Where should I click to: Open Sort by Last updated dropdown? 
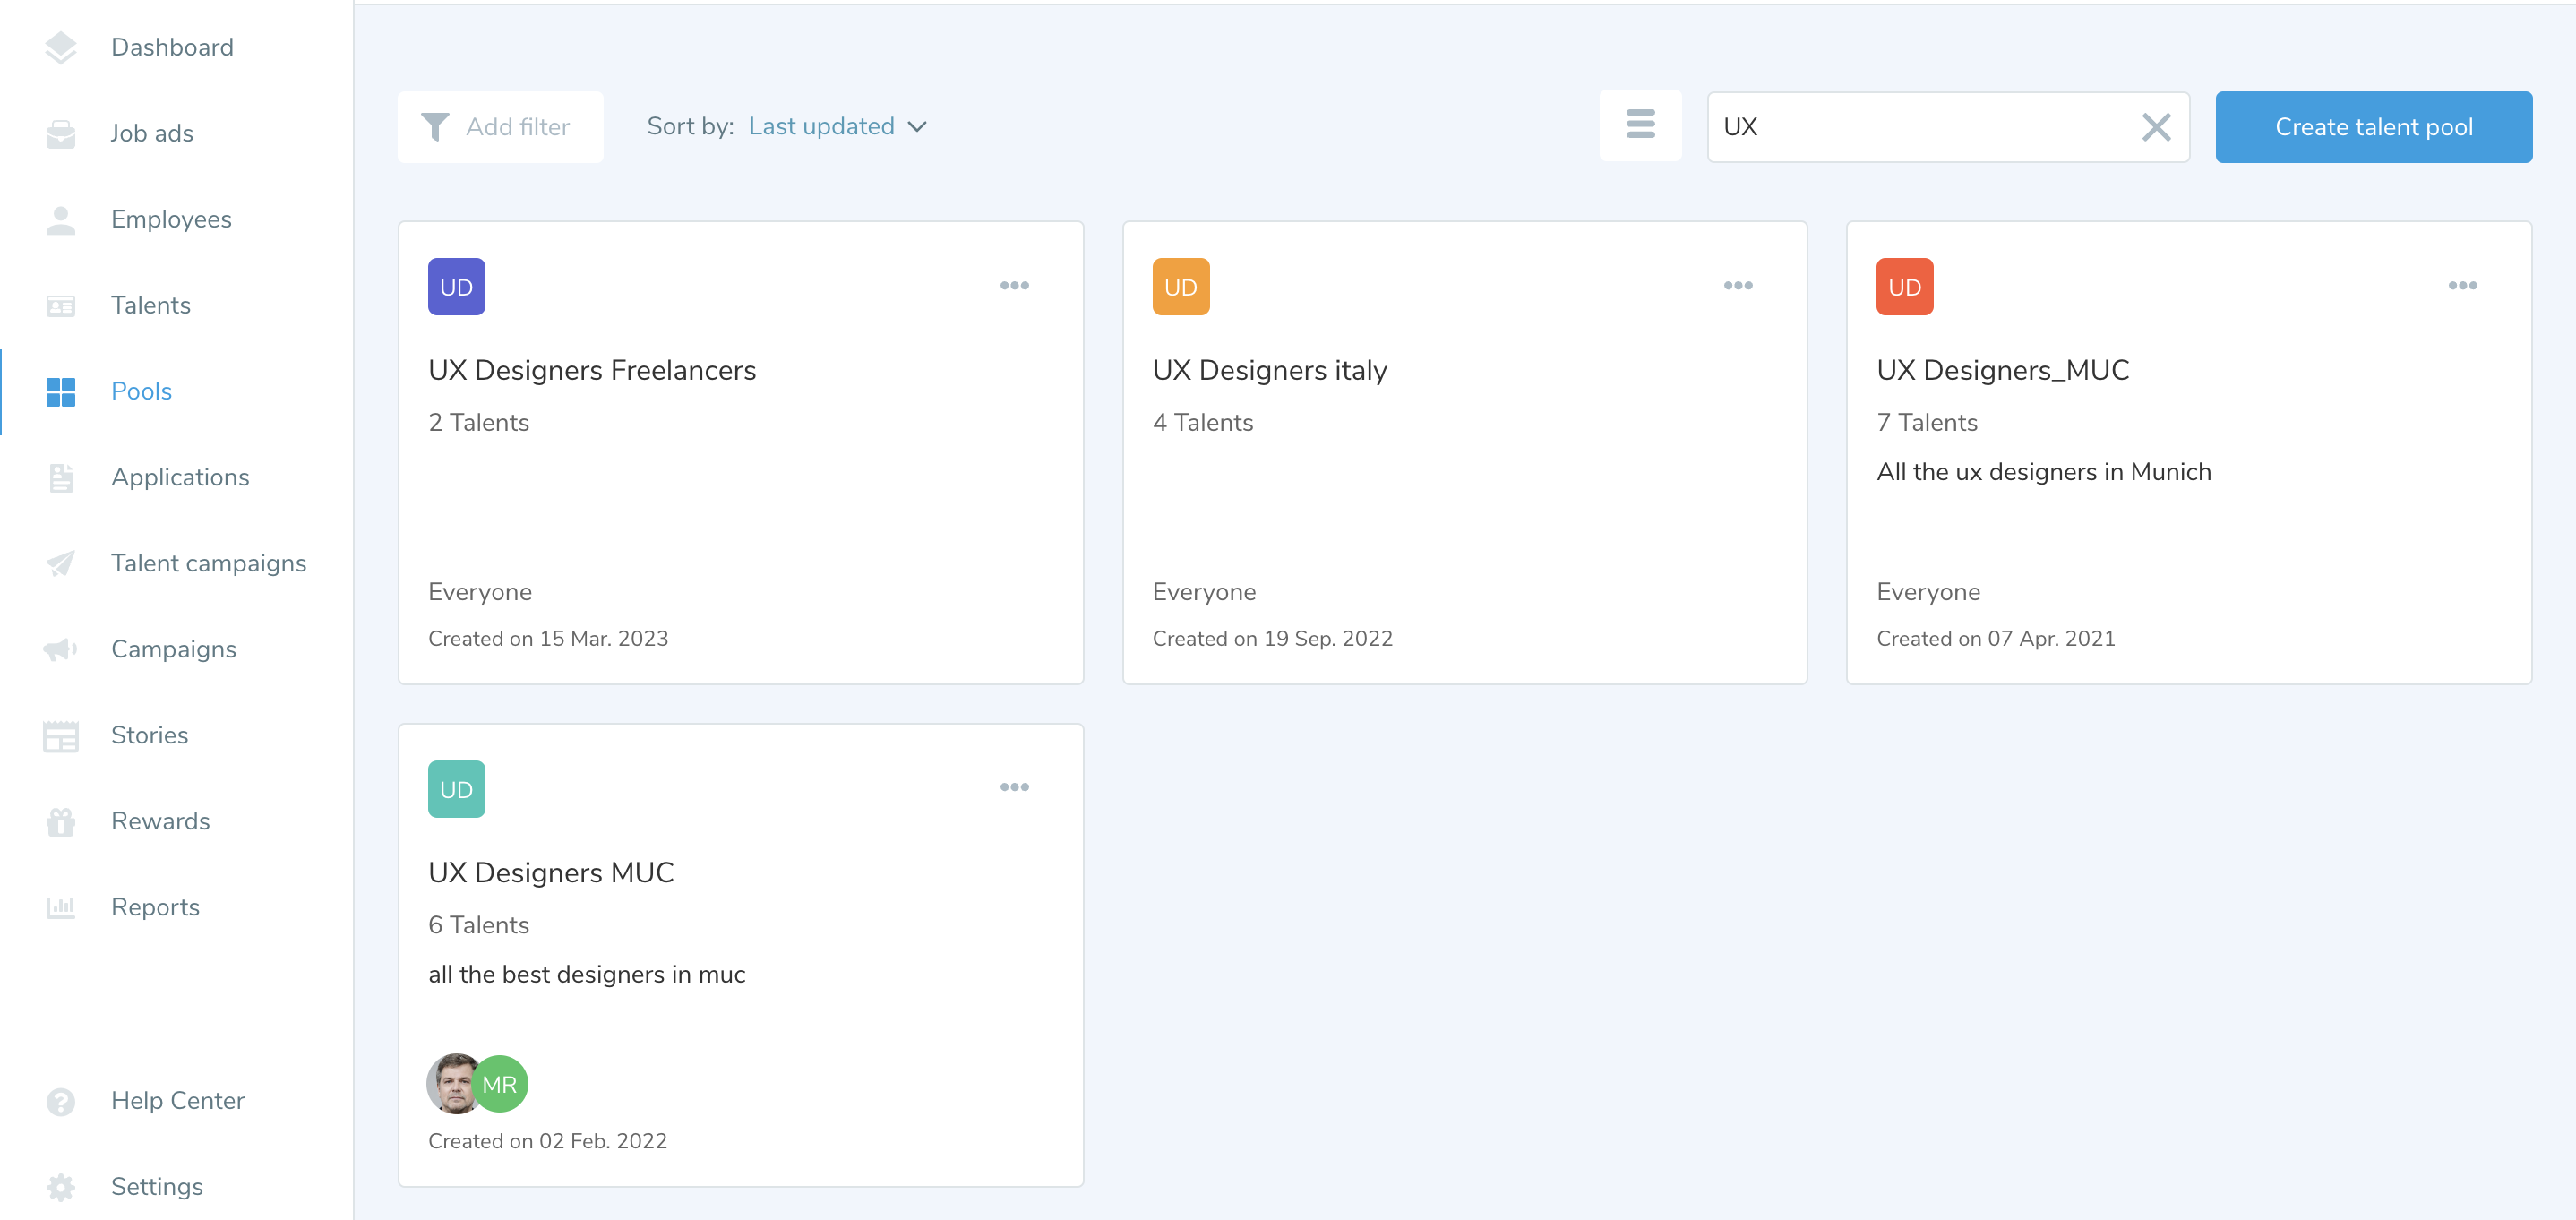point(838,127)
